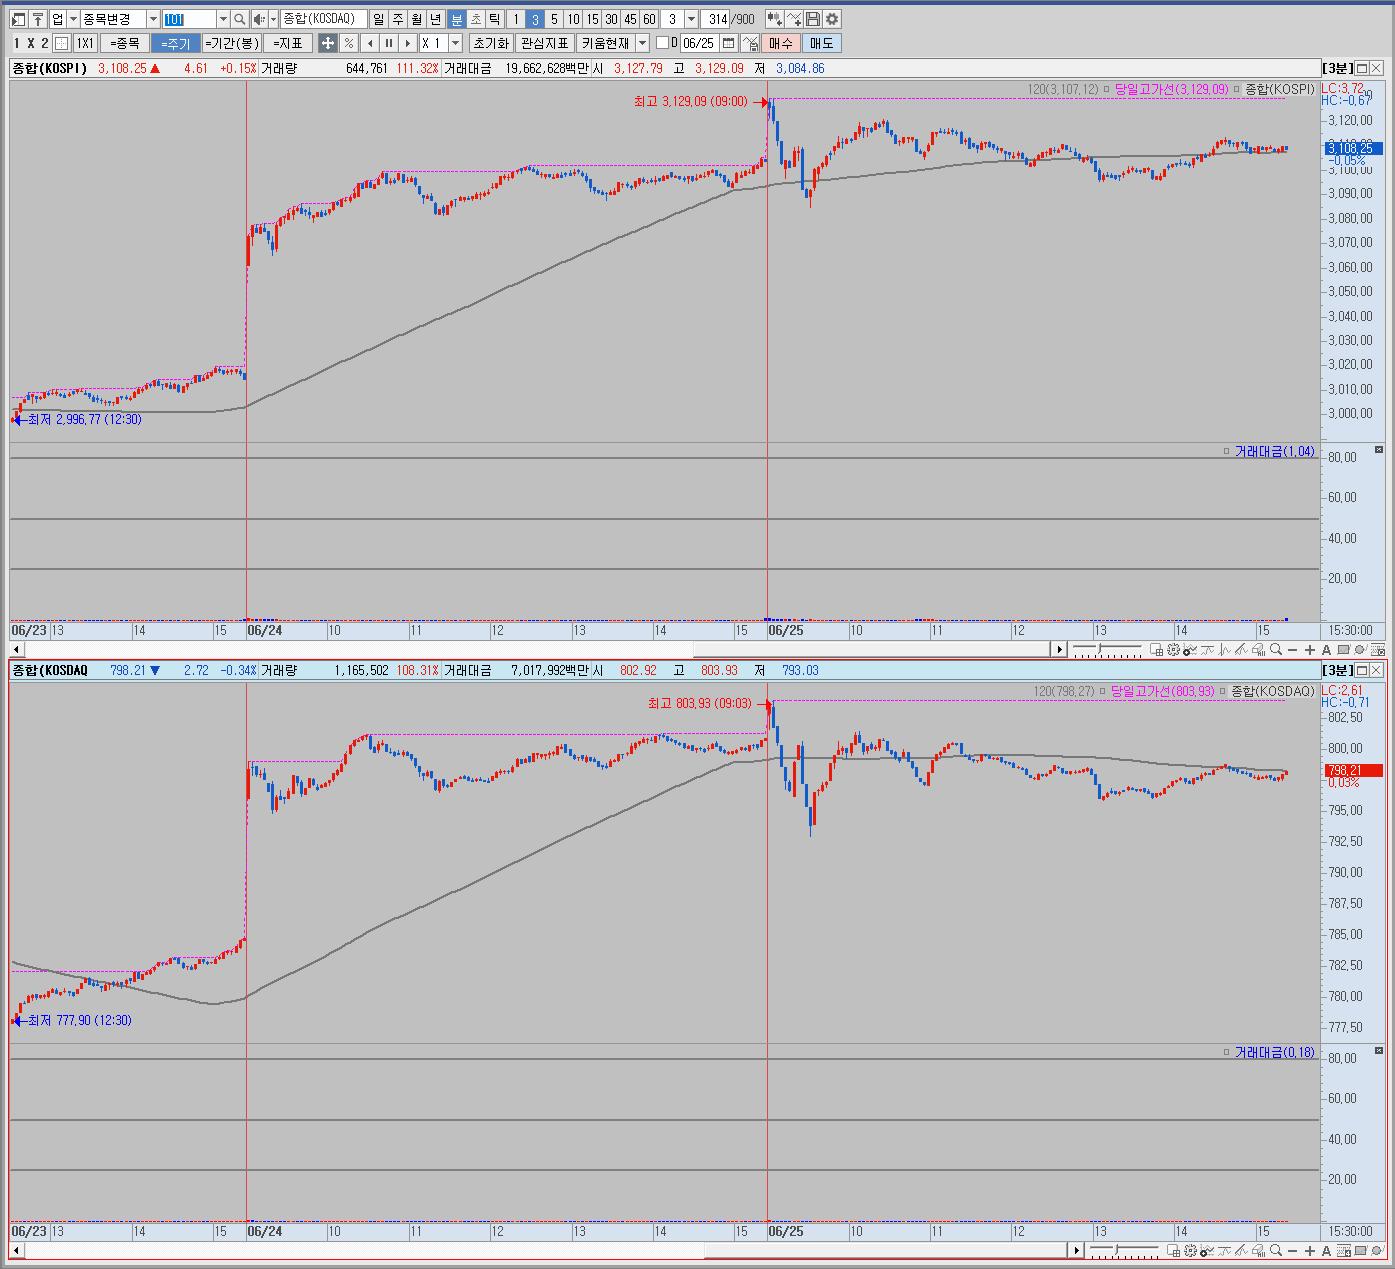Toggle 거래대금 indicator box in KOSDAQ chart
The width and height of the screenshot is (1395, 1269).
tap(1226, 1052)
